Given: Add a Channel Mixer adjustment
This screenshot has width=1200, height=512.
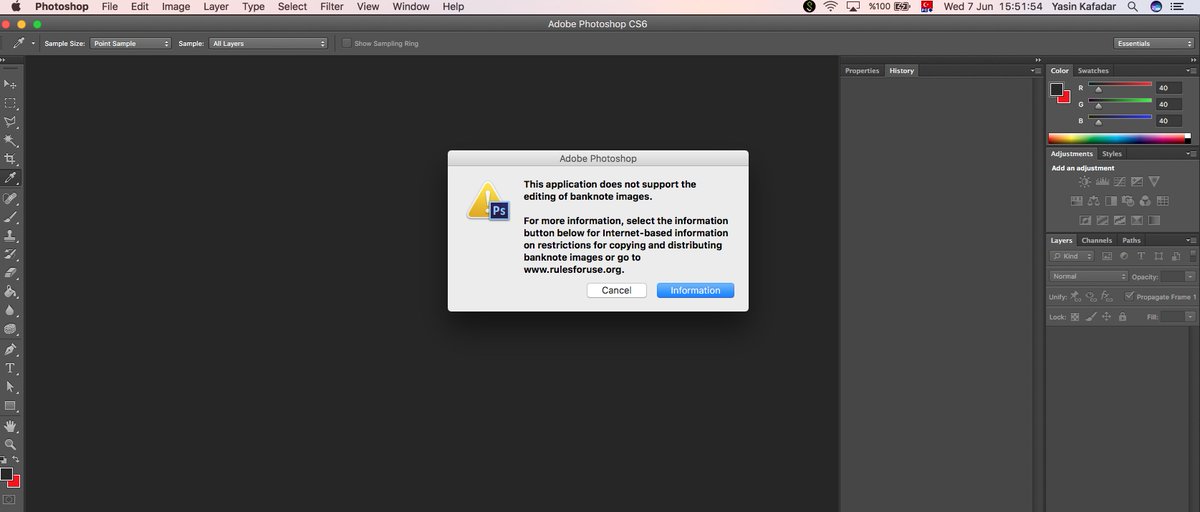Looking at the screenshot, I should pyautogui.click(x=1145, y=200).
